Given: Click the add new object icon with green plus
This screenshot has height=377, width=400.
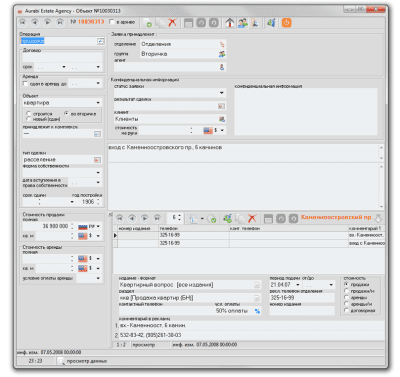Looking at the screenshot, I should (x=147, y=23).
